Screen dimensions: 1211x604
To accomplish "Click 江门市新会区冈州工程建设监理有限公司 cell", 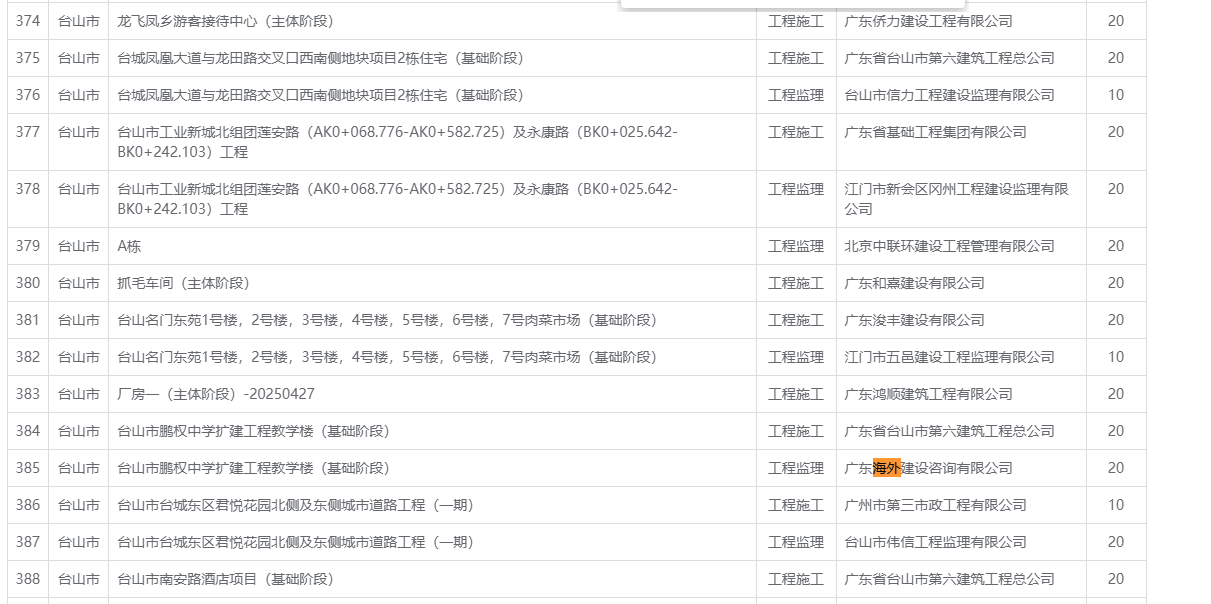I will 956,198.
